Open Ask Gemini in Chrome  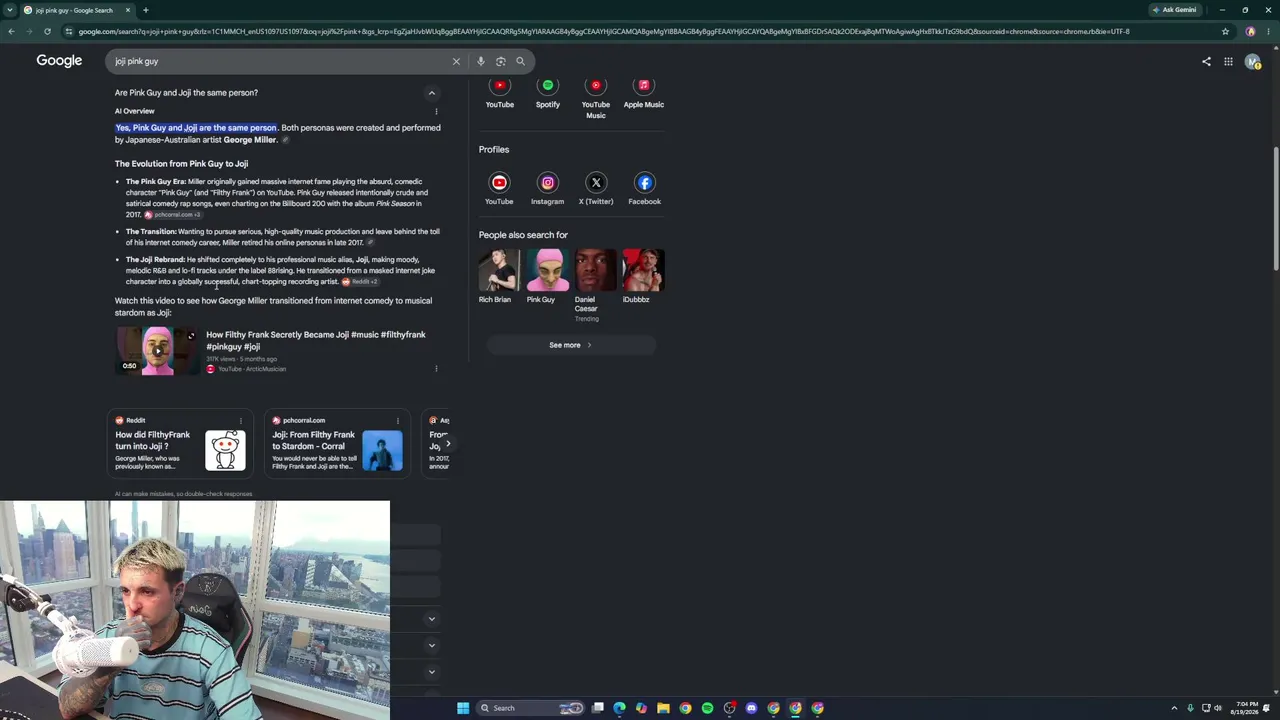(1174, 10)
